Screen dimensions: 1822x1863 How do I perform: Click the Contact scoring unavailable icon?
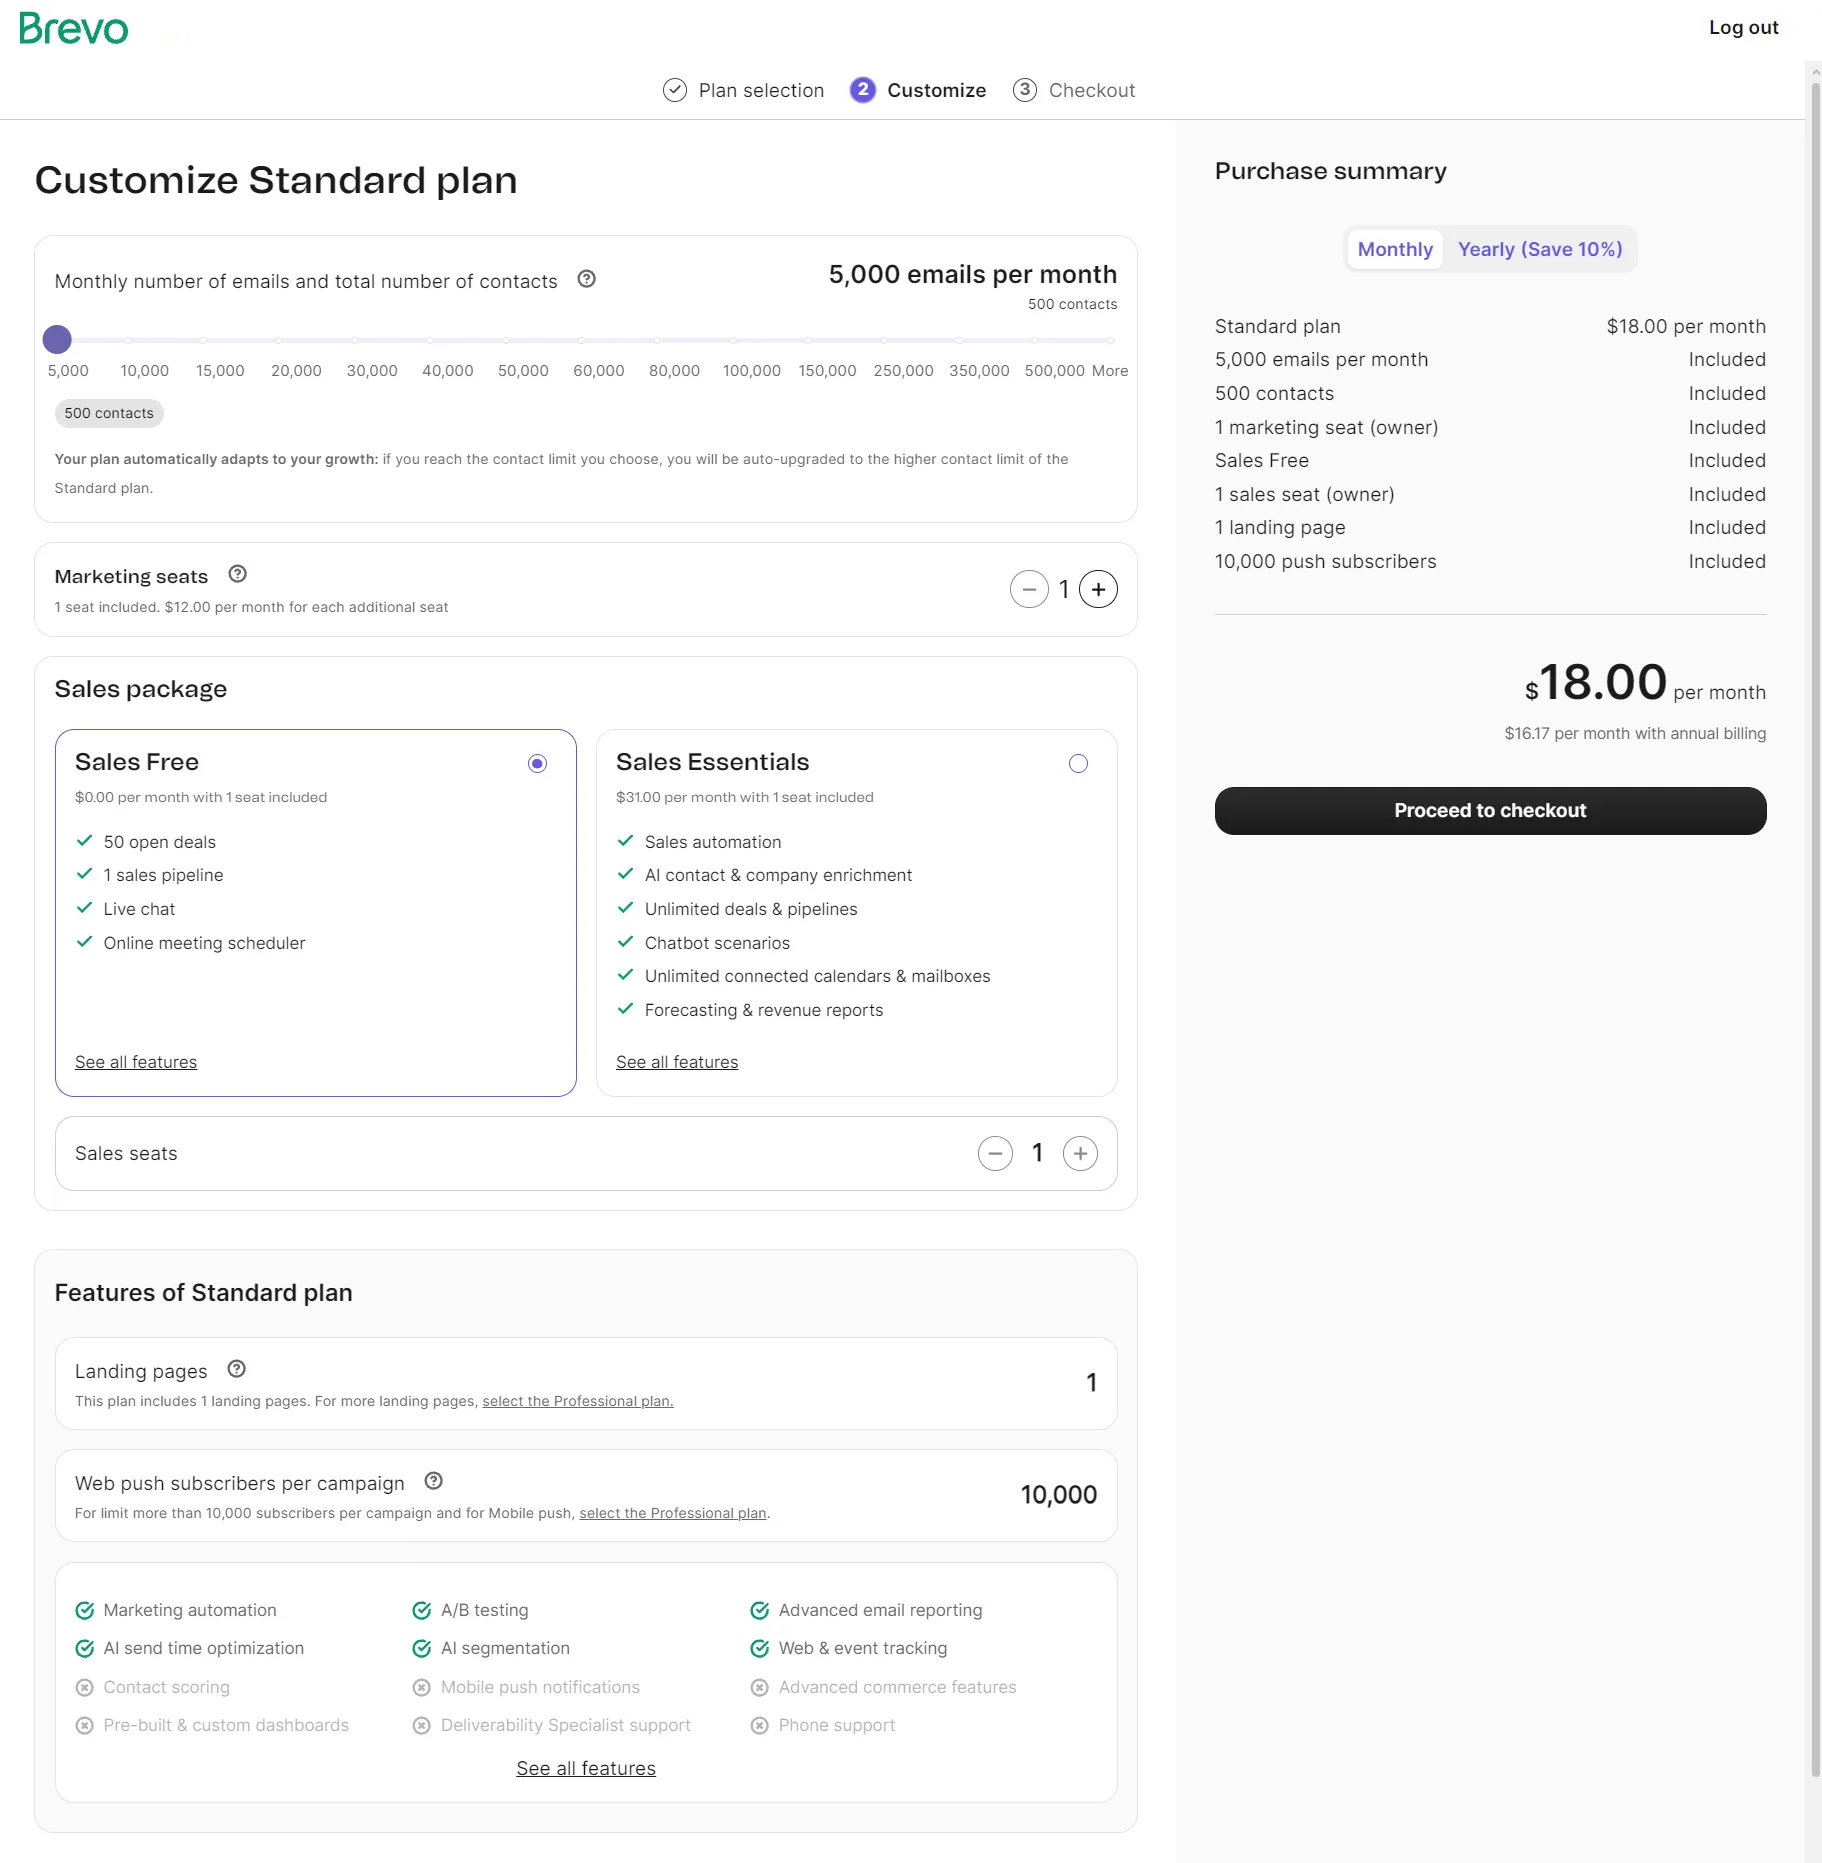(x=85, y=1688)
